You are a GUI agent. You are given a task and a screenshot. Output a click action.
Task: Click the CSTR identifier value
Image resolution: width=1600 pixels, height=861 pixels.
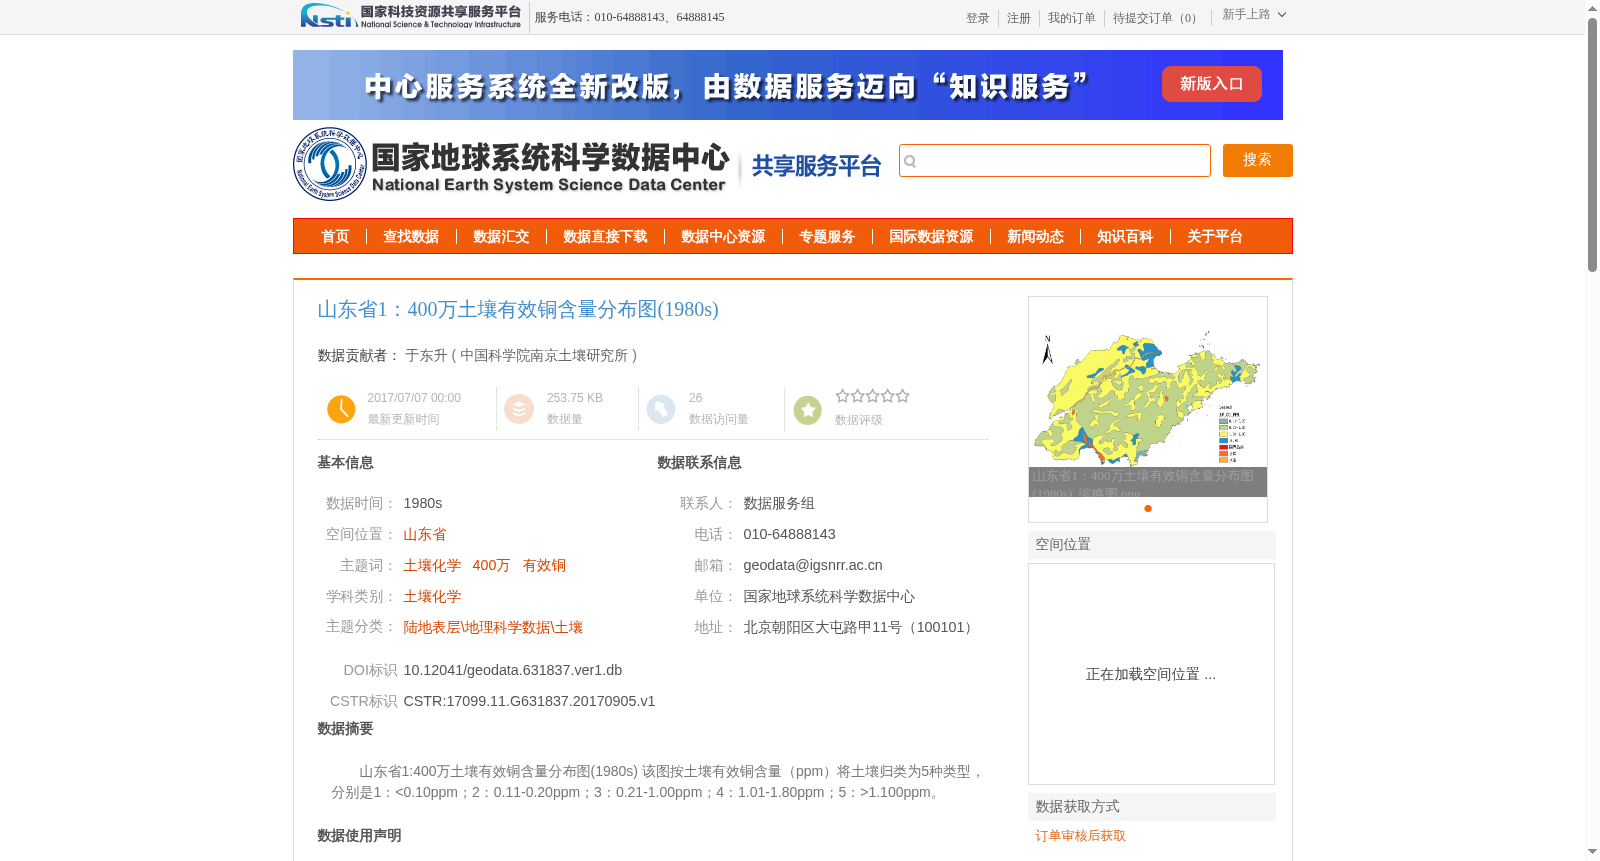pyautogui.click(x=529, y=701)
